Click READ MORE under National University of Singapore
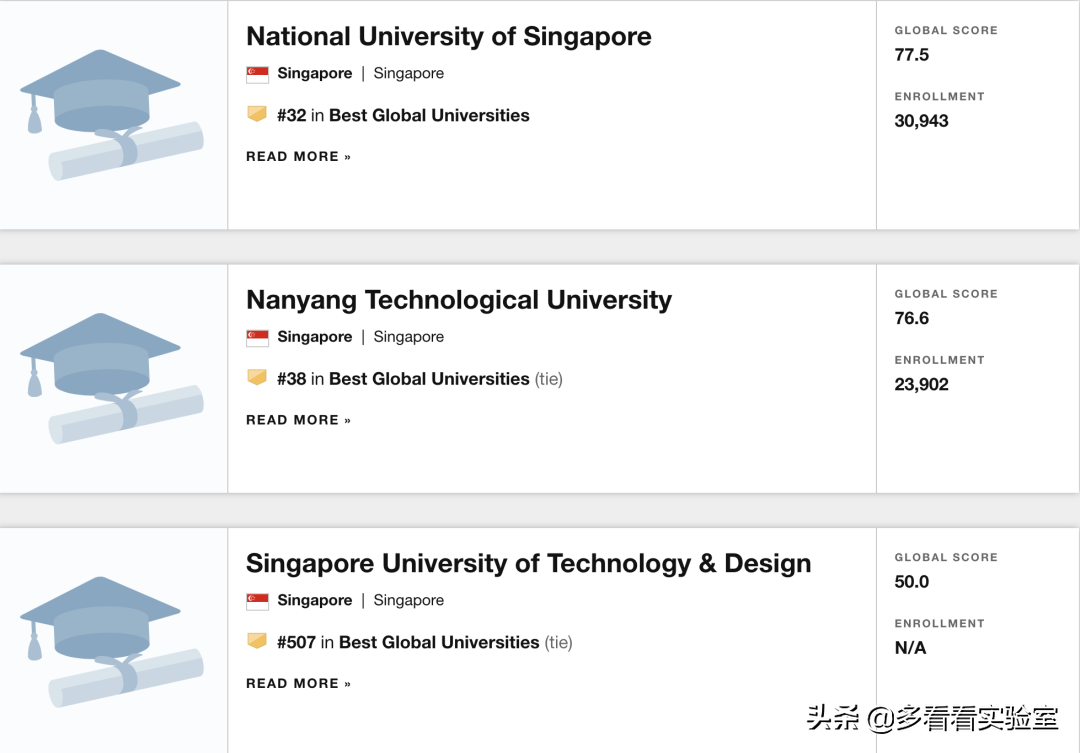1080x753 pixels. [298, 157]
